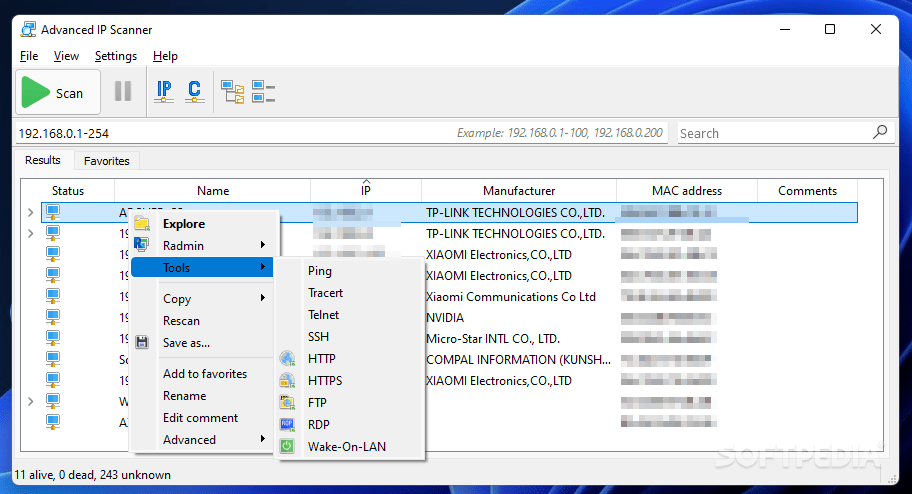Viewport: 912px width, 494px height.
Task: Open the View menu
Action: point(66,56)
